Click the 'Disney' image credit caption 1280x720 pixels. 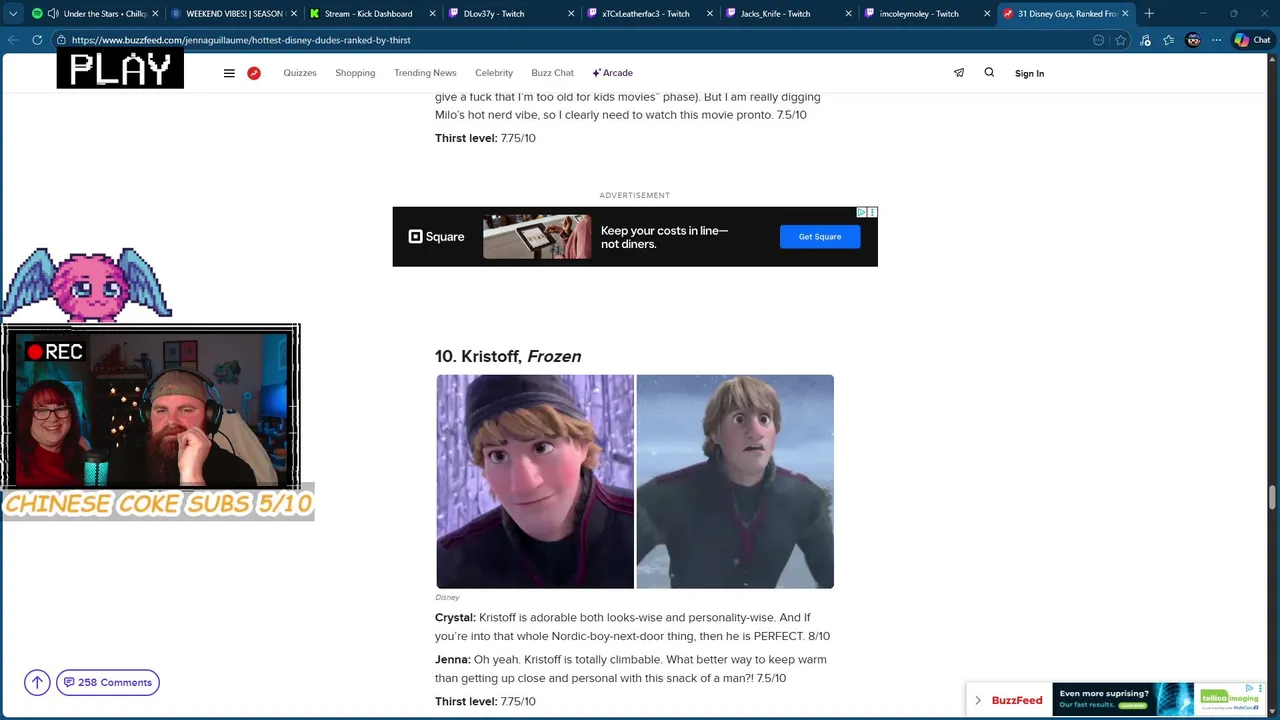pyautogui.click(x=447, y=597)
